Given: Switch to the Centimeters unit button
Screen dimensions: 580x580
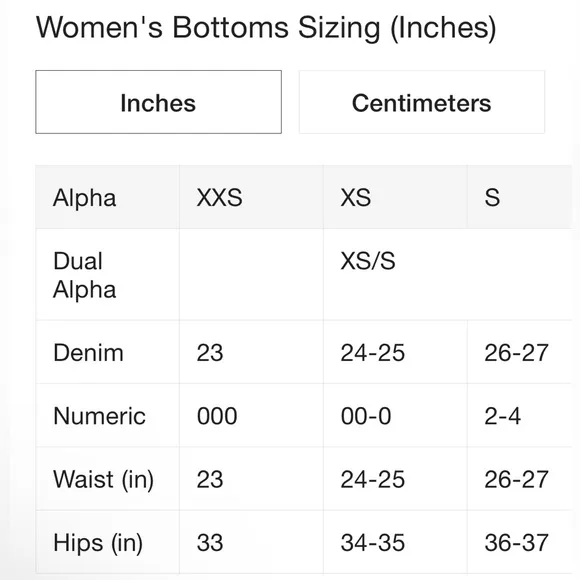Looking at the screenshot, I should (422, 102).
